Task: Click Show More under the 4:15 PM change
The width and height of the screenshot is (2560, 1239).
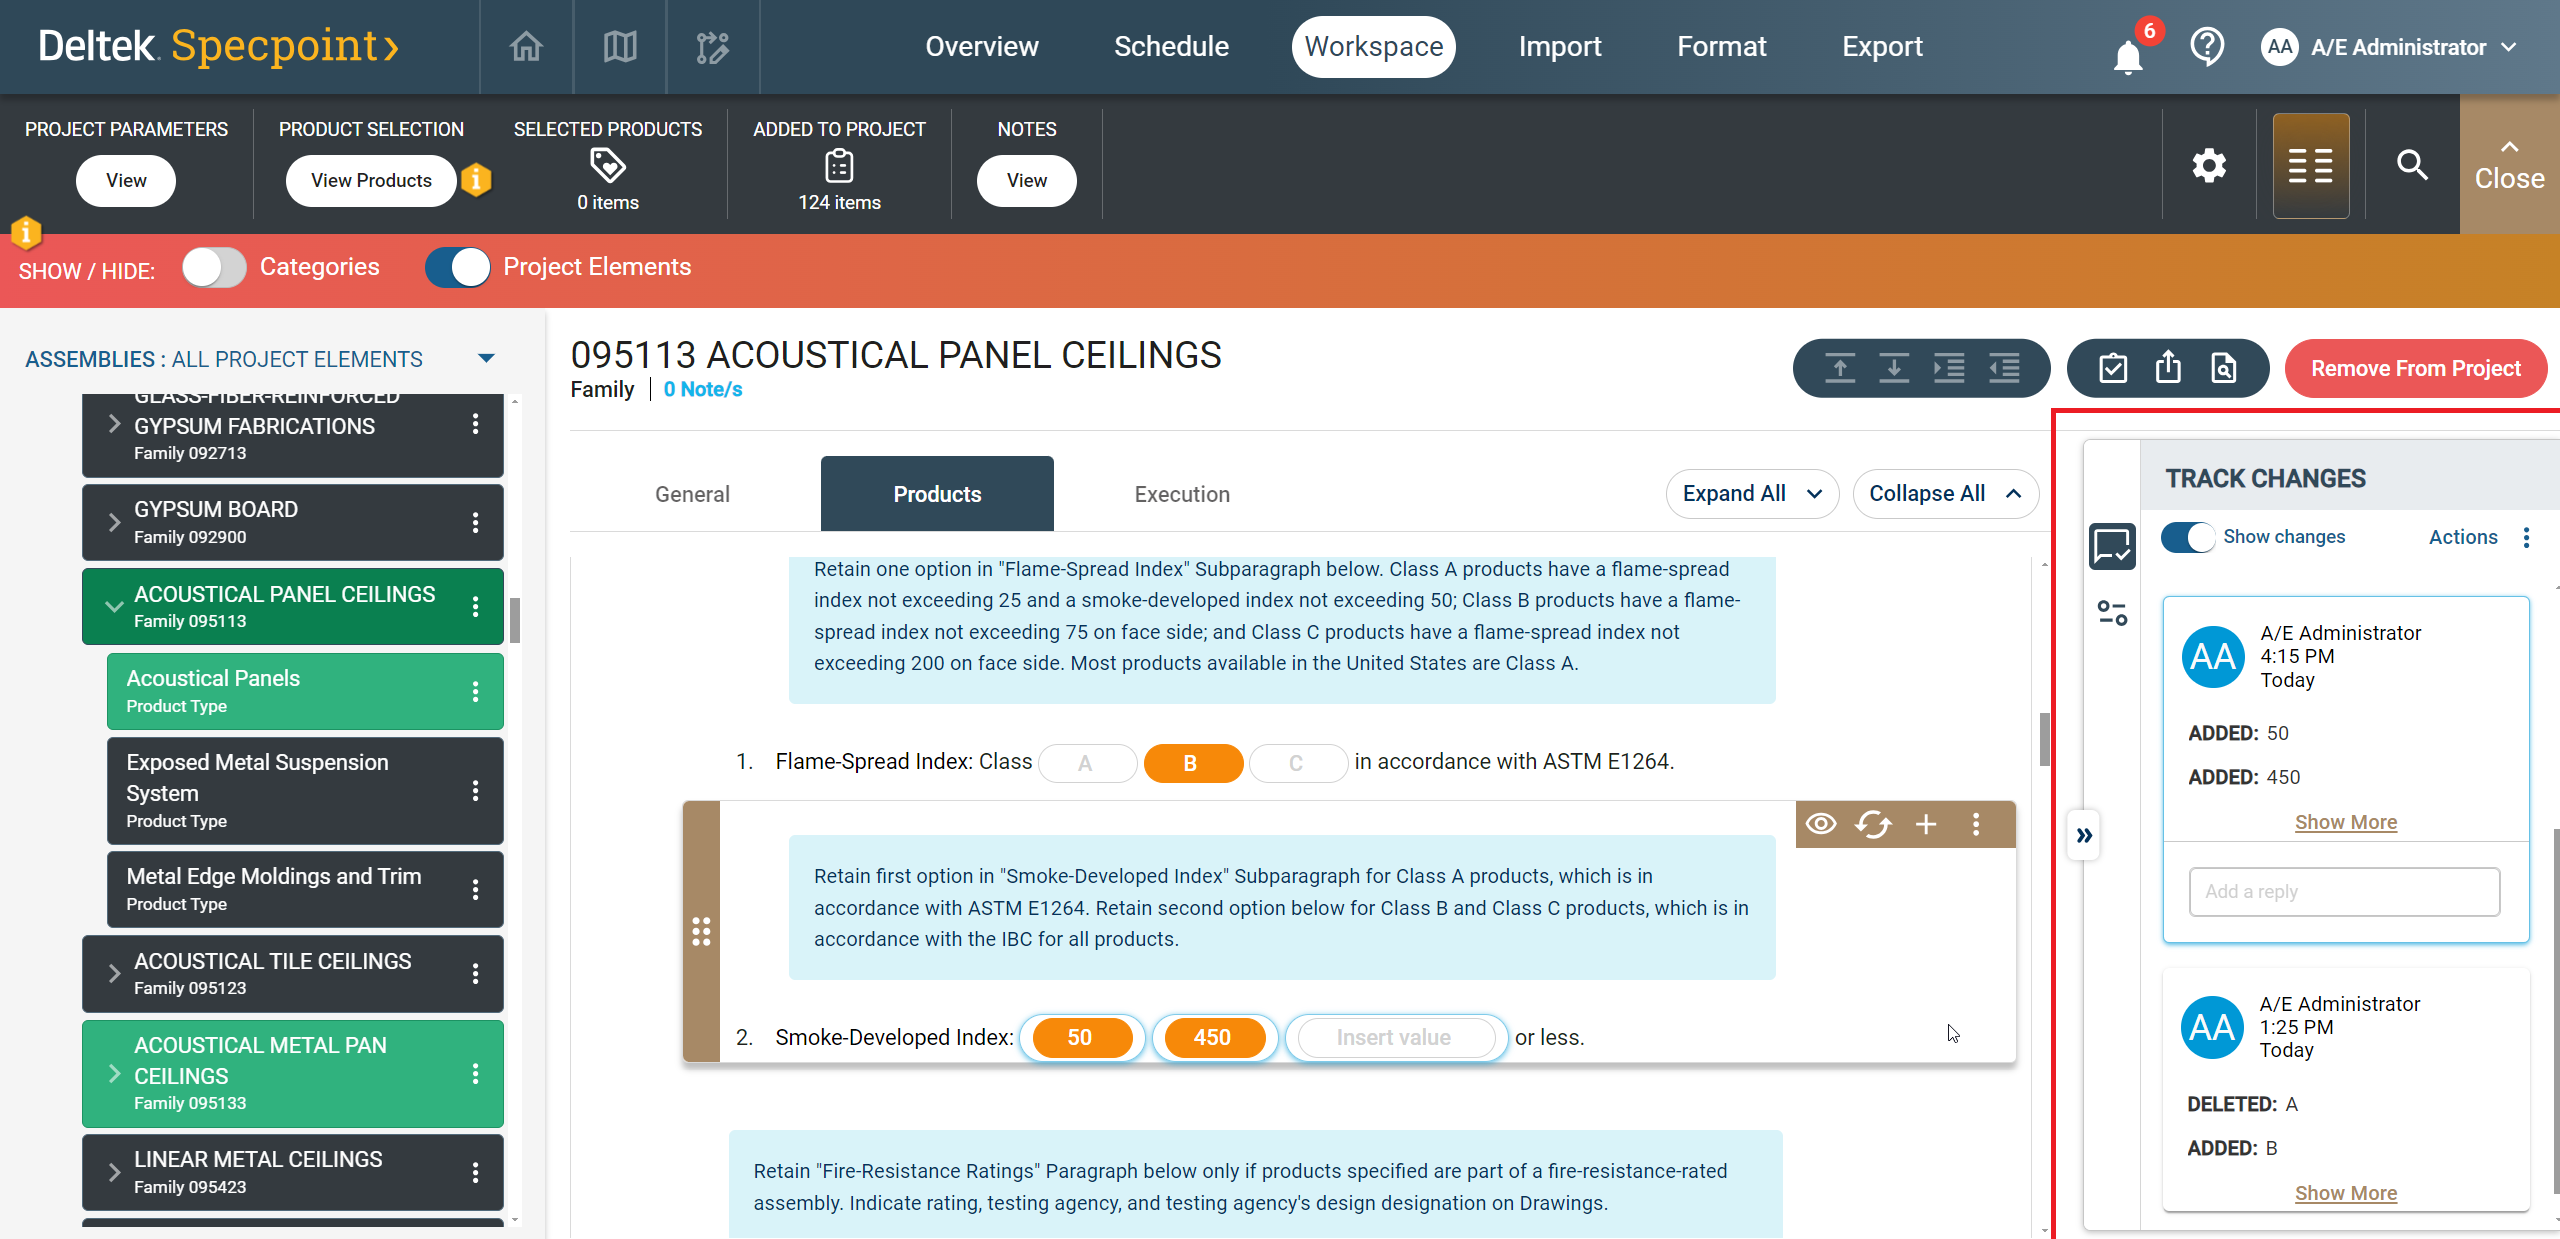Action: pos(2345,822)
